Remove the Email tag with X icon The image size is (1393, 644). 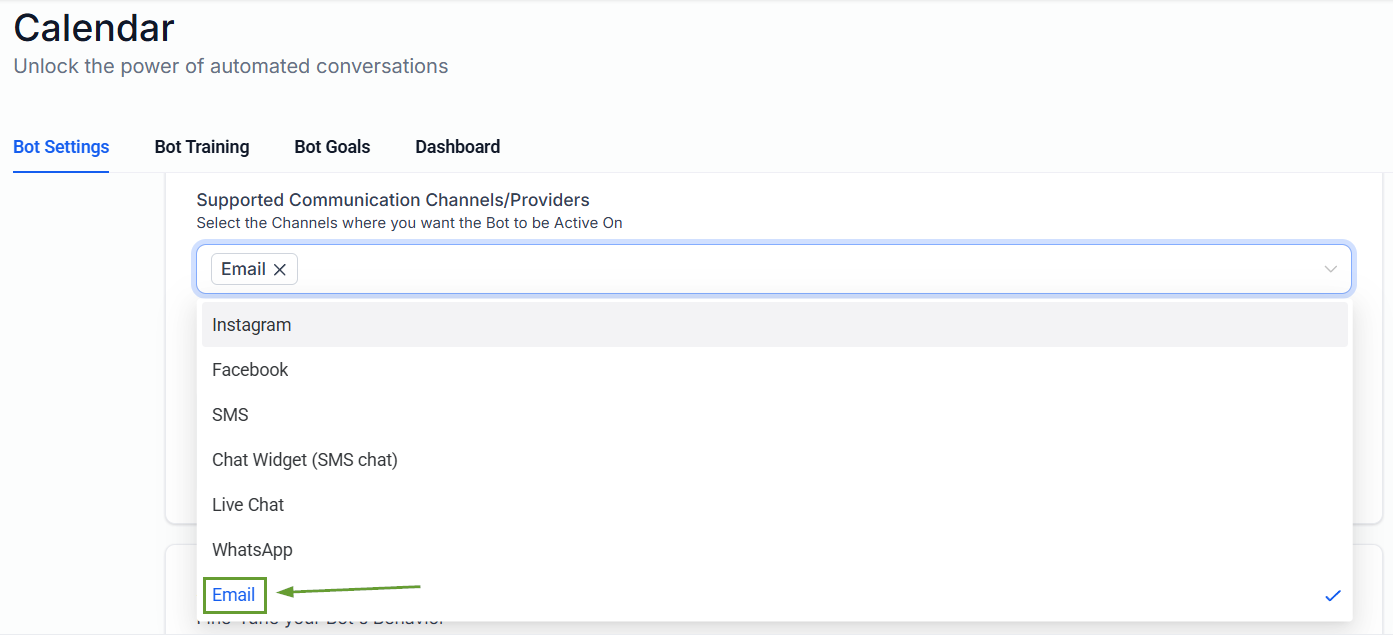pos(280,270)
